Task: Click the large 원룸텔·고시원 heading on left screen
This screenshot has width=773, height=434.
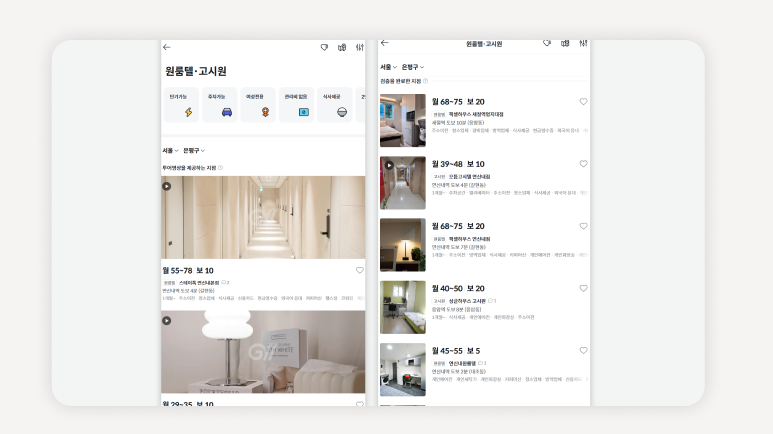Action: point(196,71)
